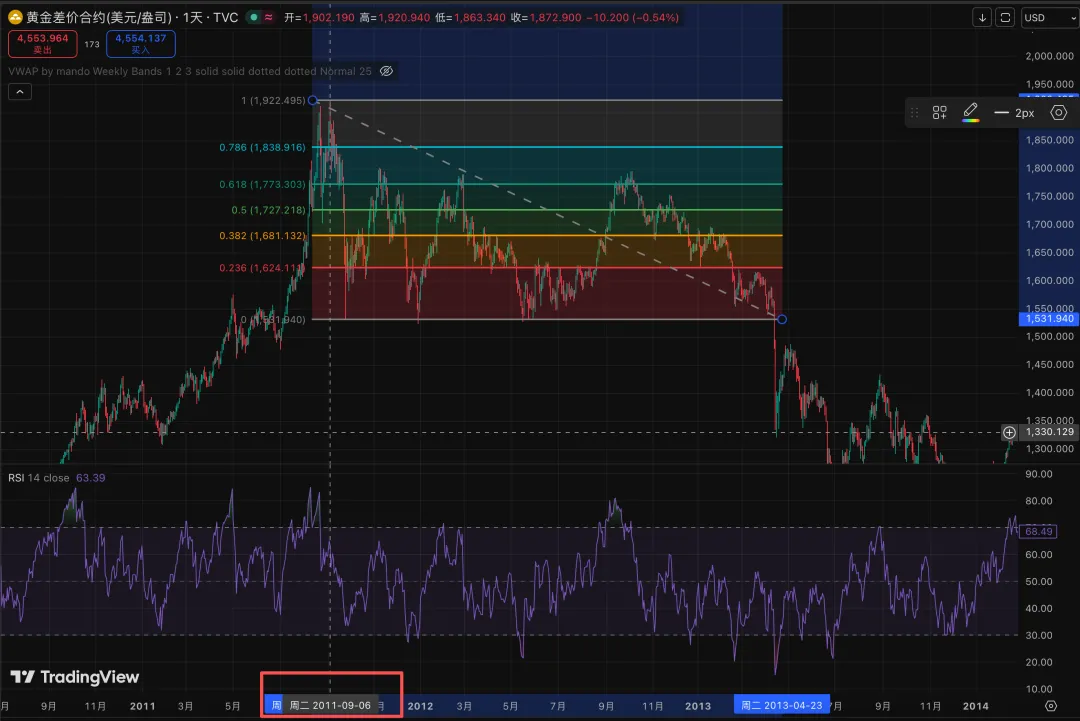
Task: Grab the floating toolbar dotted drag handle
Action: click(915, 112)
